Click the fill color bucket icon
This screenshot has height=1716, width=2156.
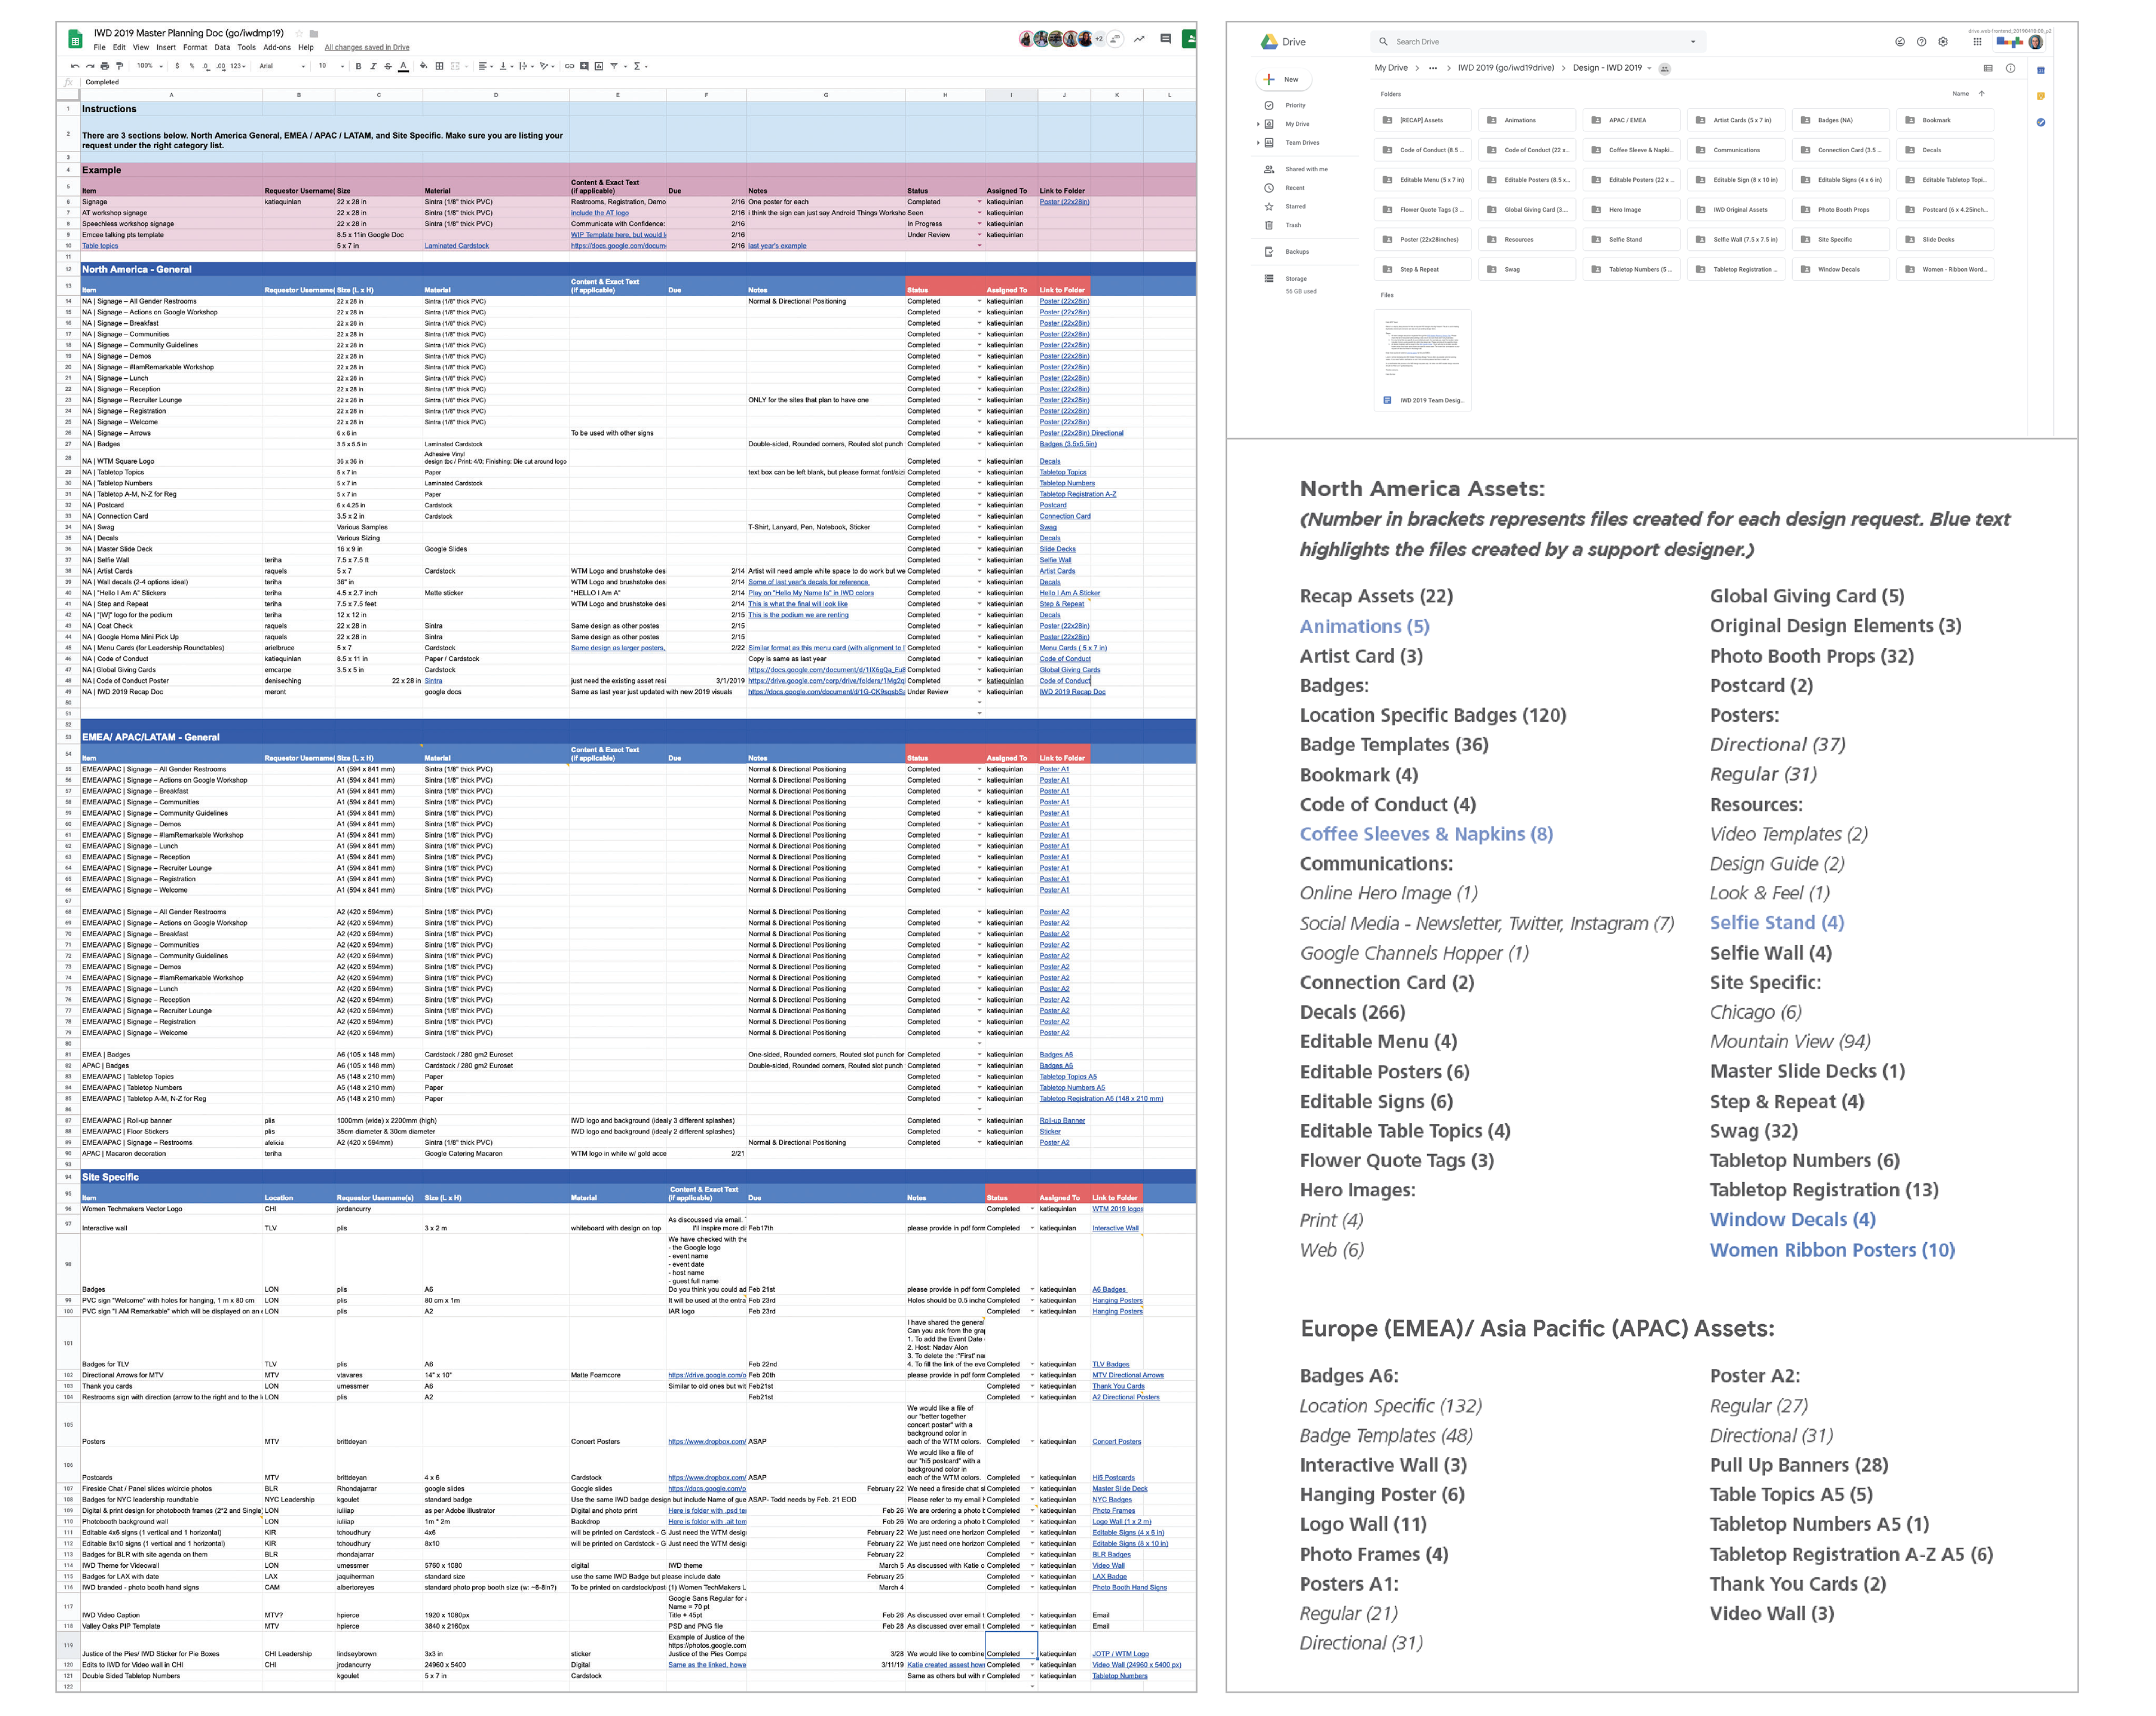click(423, 66)
